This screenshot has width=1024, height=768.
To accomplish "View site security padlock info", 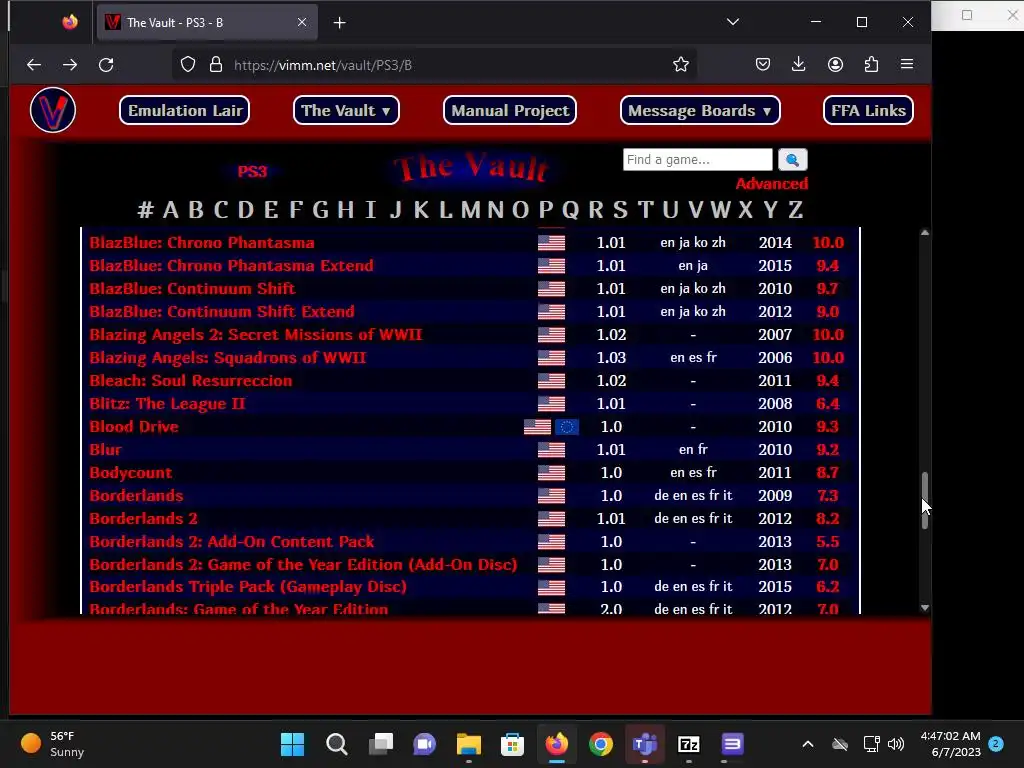I will pyautogui.click(x=216, y=65).
